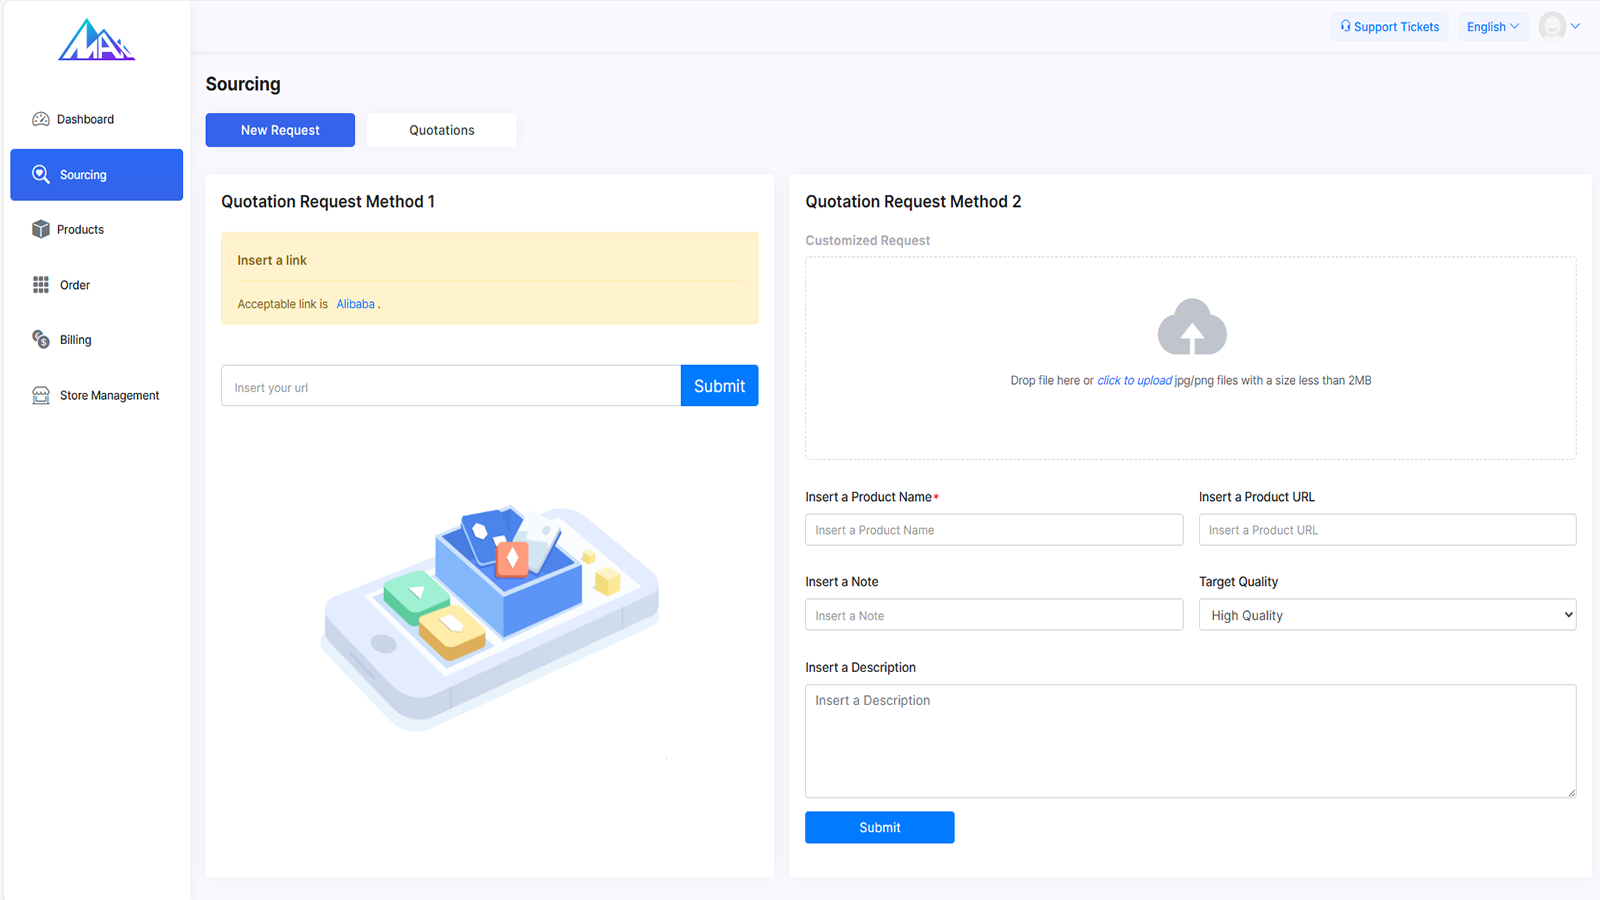The width and height of the screenshot is (1600, 900).
Task: Open the Target Quality dropdown
Action: pos(1387,615)
